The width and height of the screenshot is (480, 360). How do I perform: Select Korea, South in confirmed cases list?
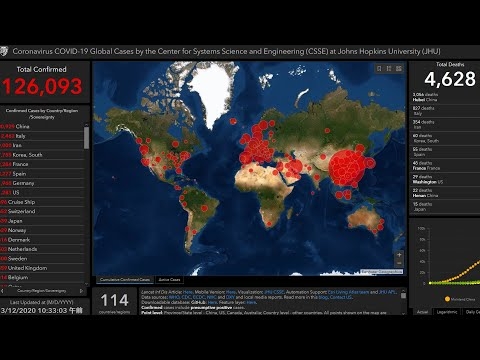pos(42,155)
